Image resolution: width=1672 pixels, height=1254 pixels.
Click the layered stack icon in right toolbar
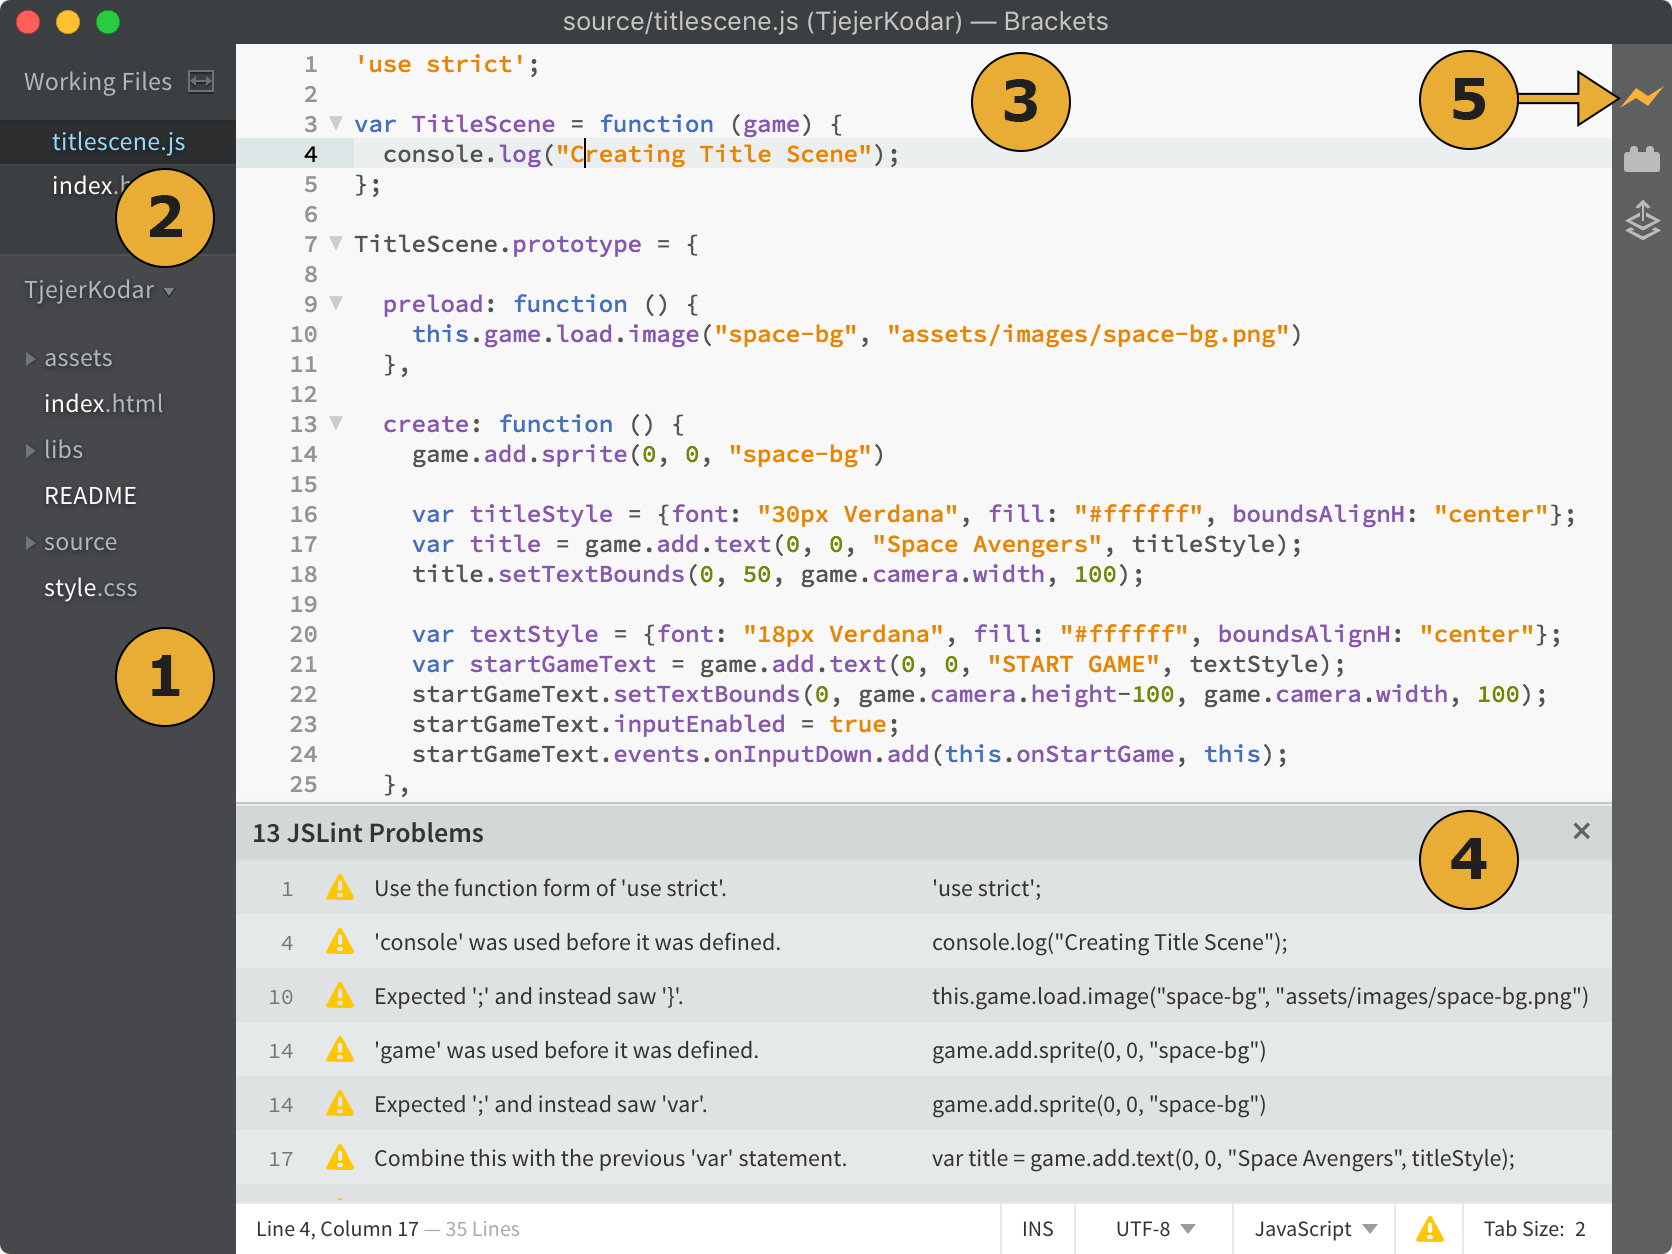tap(1642, 220)
